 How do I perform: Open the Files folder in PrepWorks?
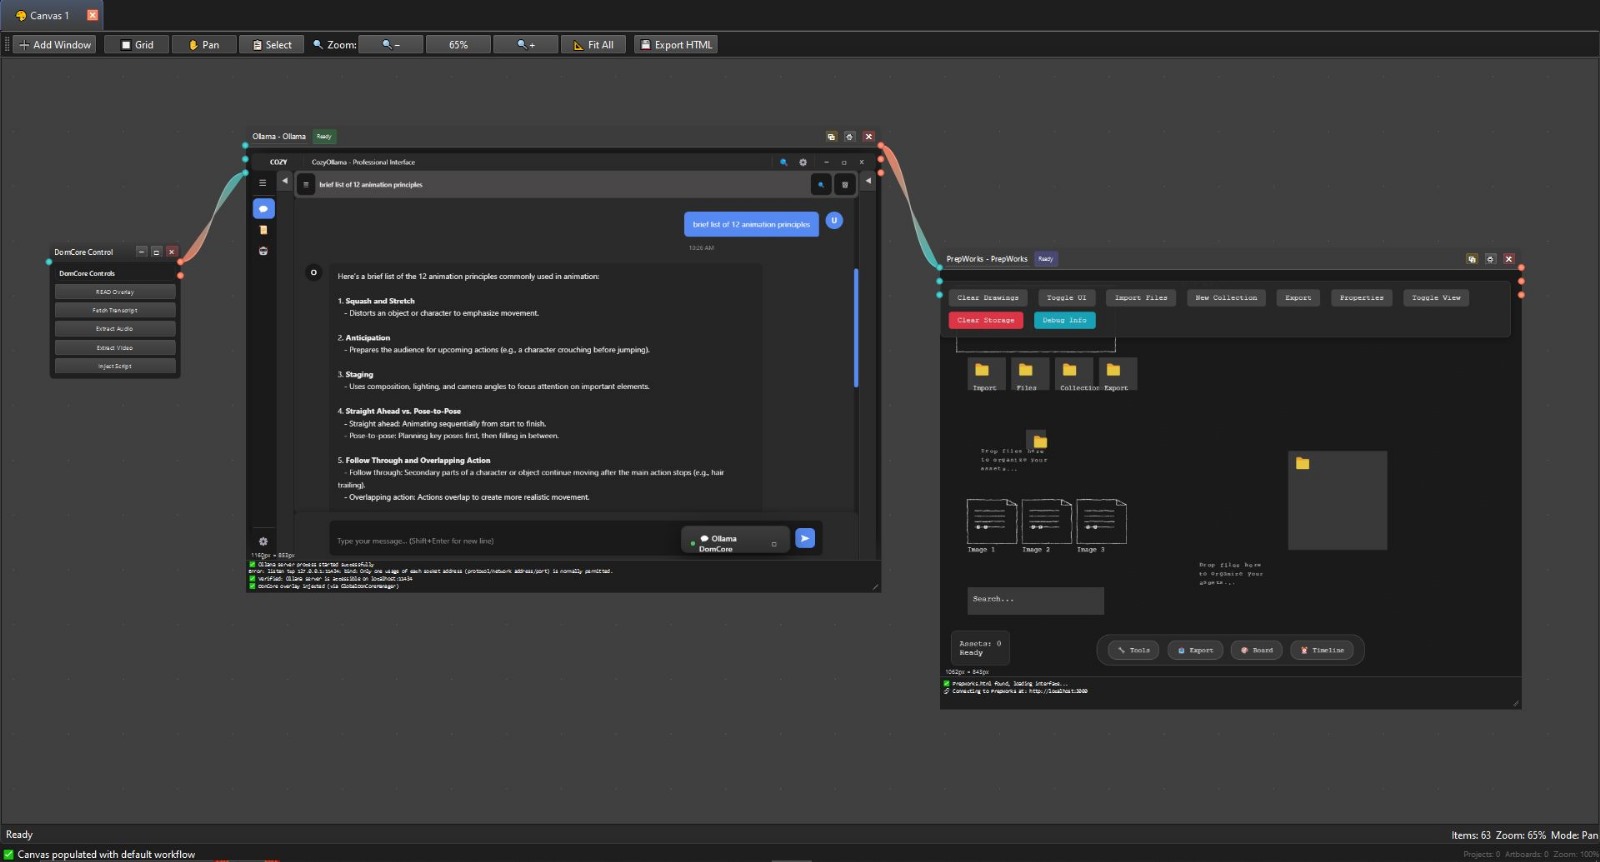click(1026, 374)
